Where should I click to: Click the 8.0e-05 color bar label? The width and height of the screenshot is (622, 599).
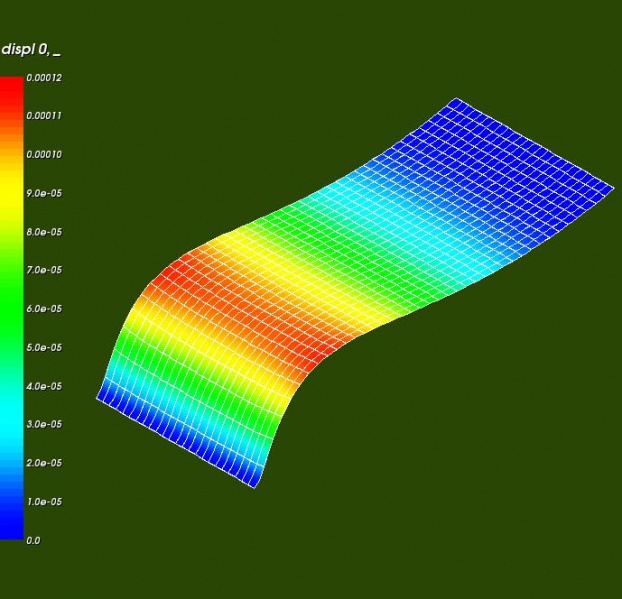[44, 232]
